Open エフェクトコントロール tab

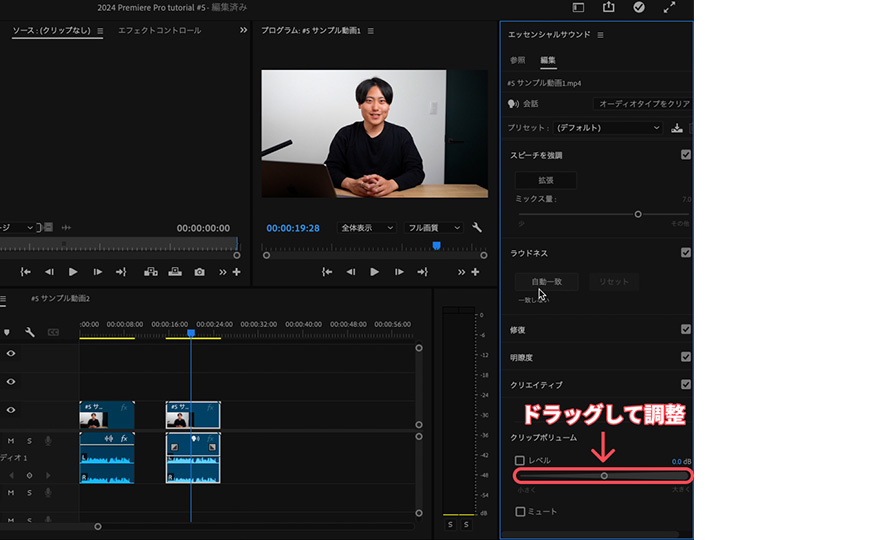click(x=160, y=30)
